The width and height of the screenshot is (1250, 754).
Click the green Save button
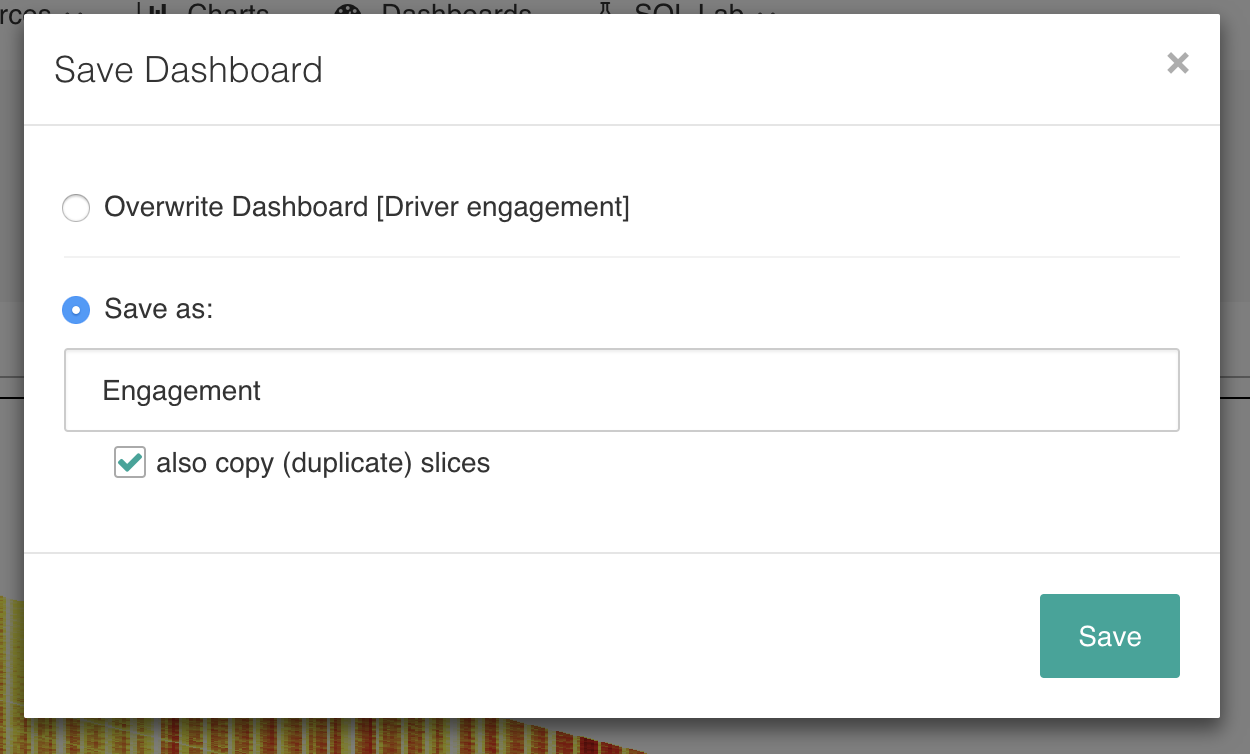pyautogui.click(x=1110, y=636)
